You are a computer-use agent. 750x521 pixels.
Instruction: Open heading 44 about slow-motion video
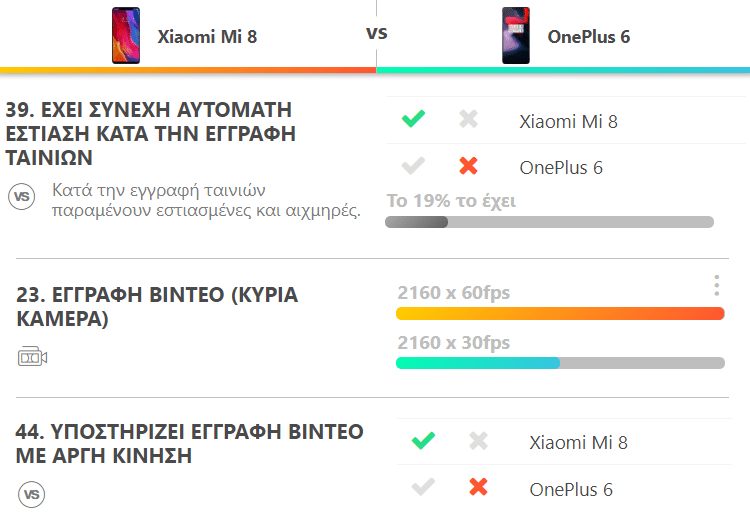189,443
